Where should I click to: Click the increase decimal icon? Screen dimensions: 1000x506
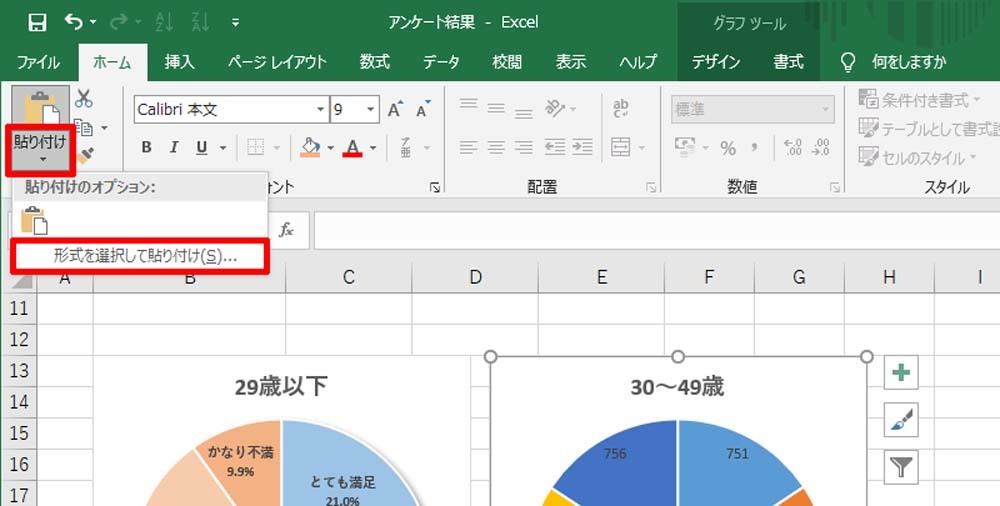pos(793,147)
